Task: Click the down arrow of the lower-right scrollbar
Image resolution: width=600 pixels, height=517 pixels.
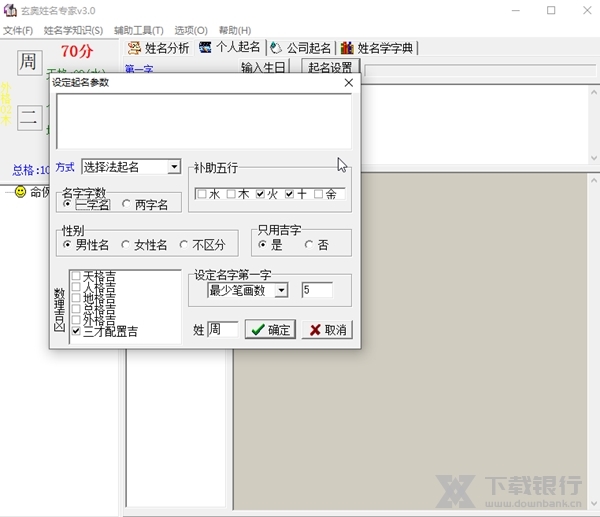Action: [x=593, y=503]
